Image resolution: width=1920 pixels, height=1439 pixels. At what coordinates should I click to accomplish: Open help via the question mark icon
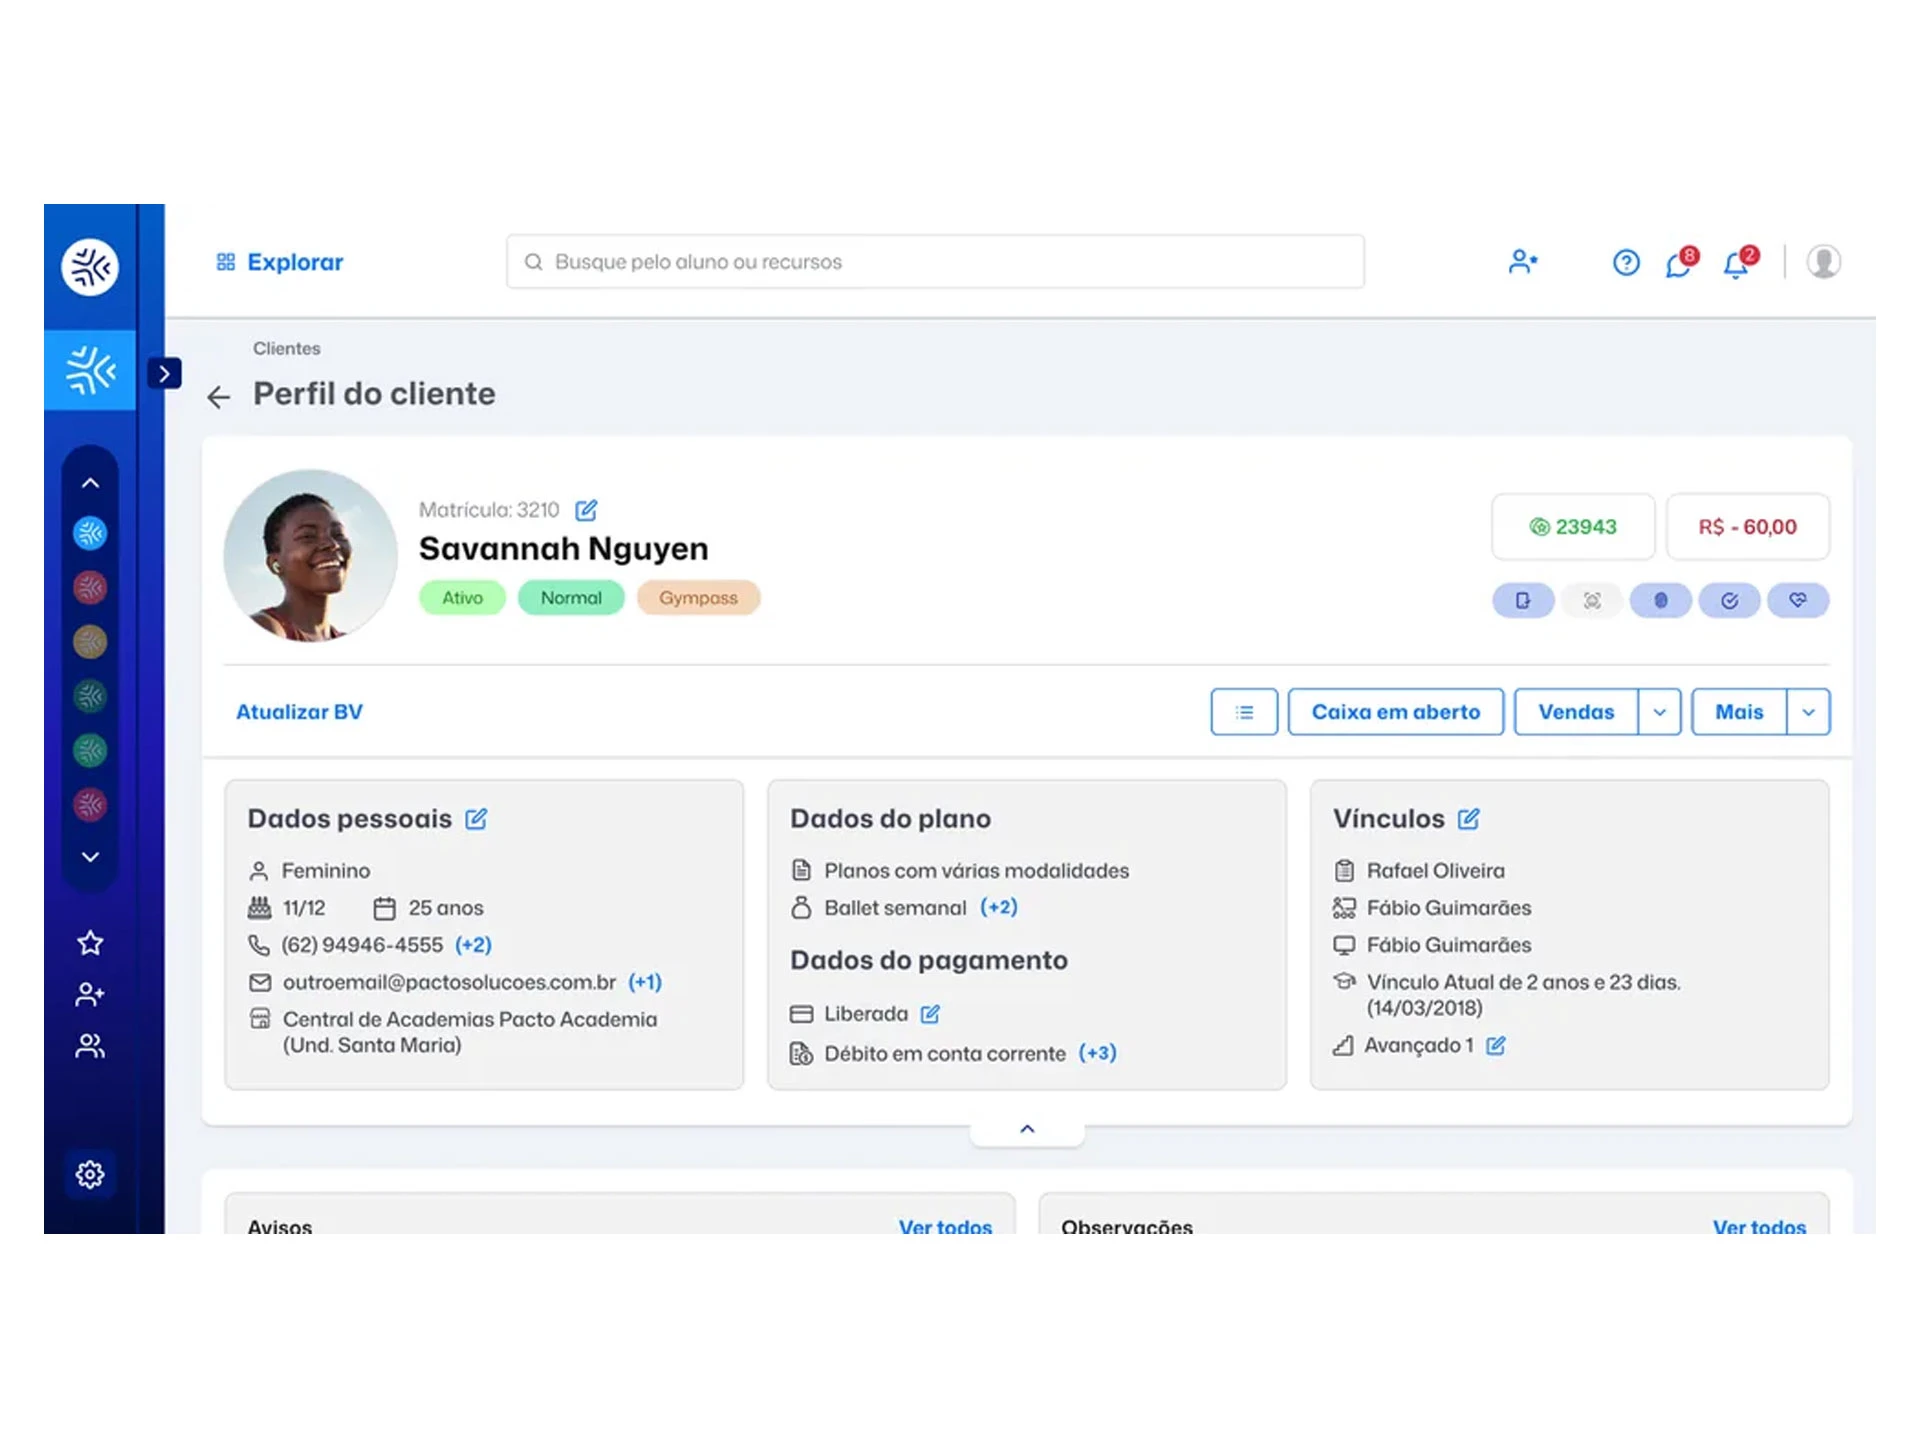pyautogui.click(x=1626, y=263)
